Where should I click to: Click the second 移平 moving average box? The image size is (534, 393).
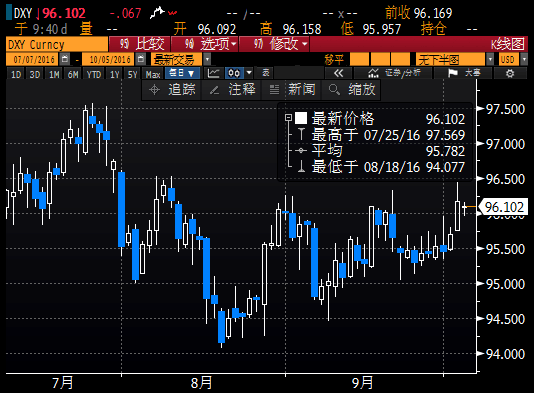380,59
